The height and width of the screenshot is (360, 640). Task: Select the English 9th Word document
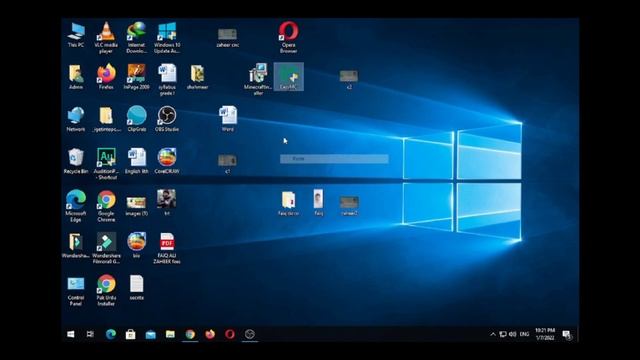pyautogui.click(x=136, y=161)
